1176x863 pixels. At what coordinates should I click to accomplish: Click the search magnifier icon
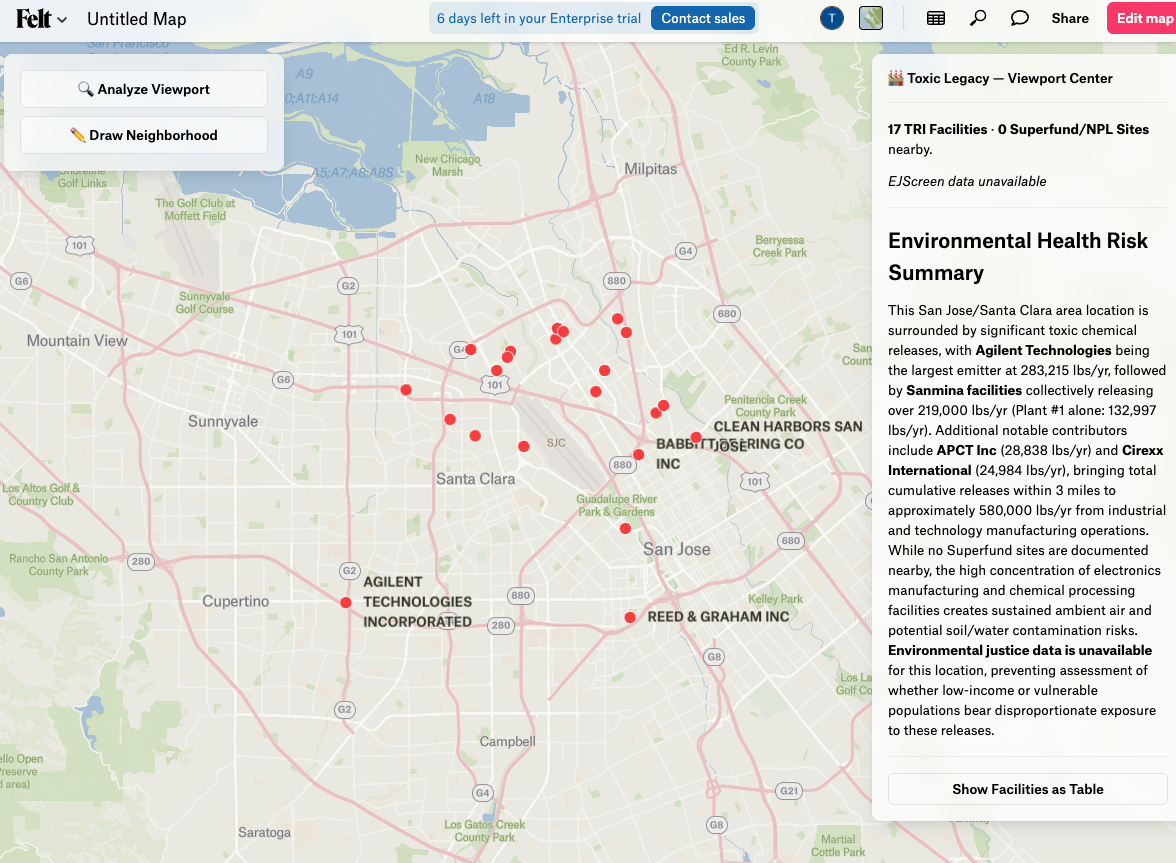point(978,18)
